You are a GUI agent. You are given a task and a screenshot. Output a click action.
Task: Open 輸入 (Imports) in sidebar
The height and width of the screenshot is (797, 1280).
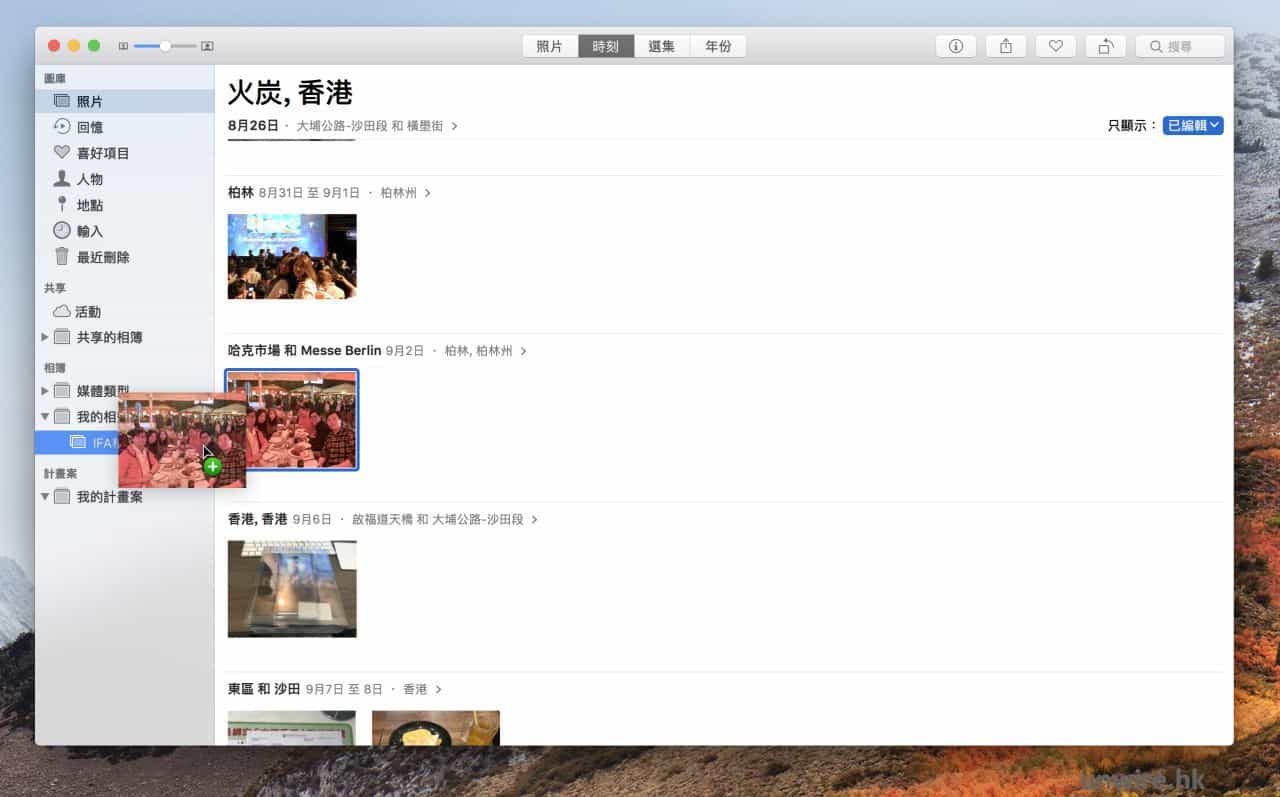[90, 231]
